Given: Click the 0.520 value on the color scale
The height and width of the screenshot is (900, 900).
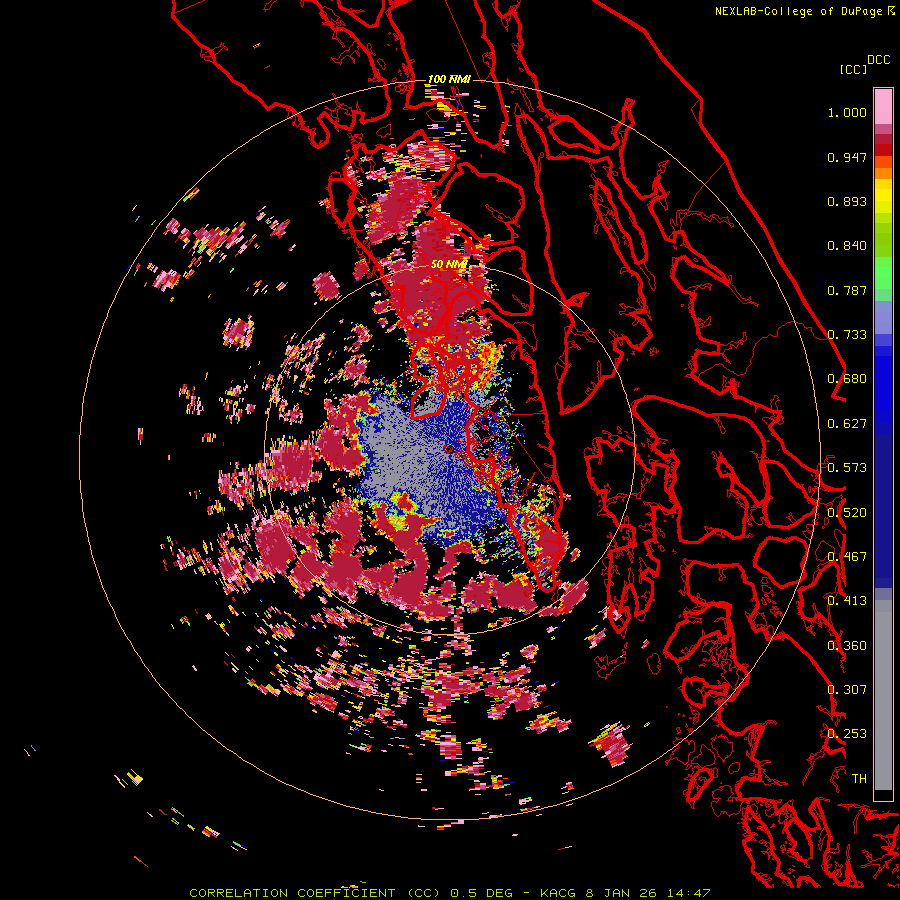Looking at the screenshot, I should point(847,513).
